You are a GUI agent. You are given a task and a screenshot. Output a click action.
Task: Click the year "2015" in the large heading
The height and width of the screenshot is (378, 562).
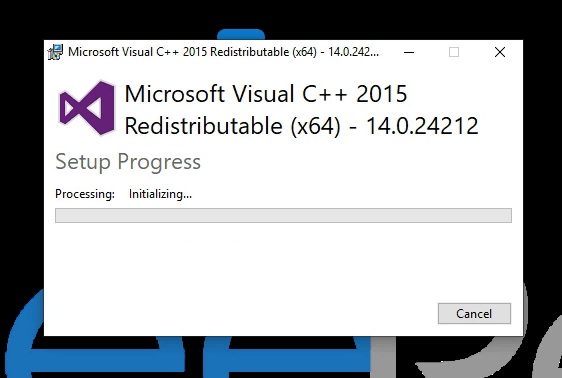point(381,94)
